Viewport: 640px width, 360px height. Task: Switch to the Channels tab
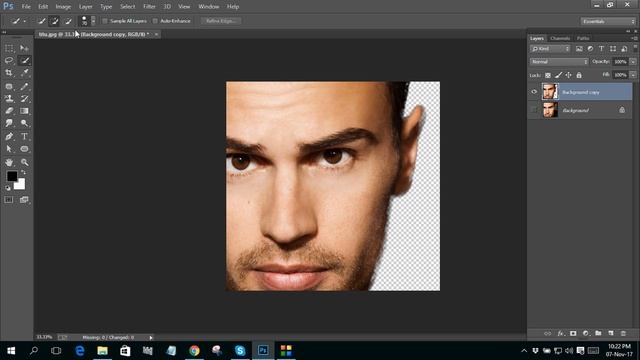tap(560, 38)
